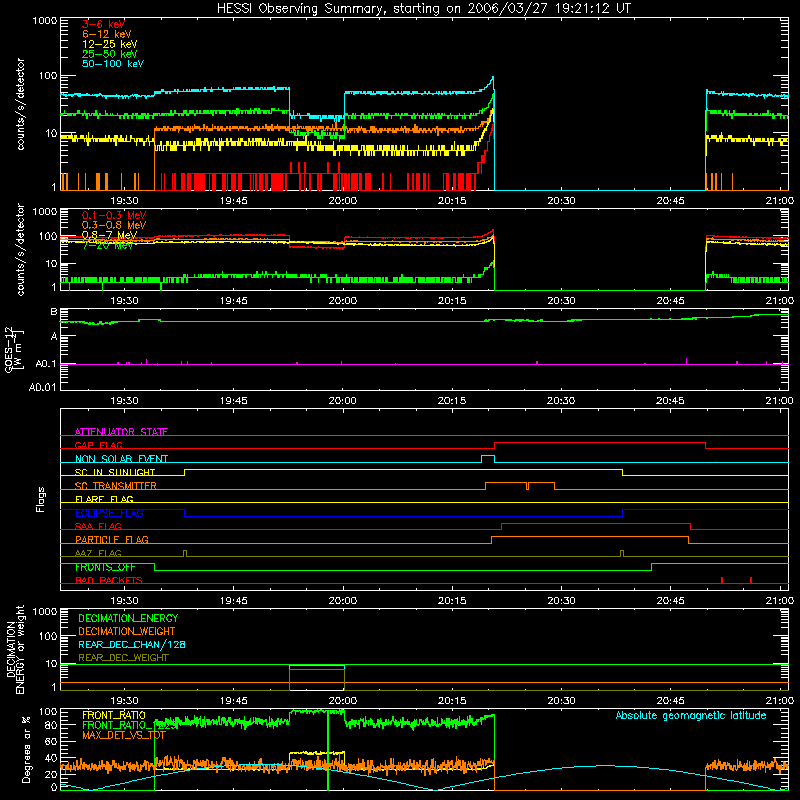Select the SAA_FLAG label
The width and height of the screenshot is (800, 800).
coord(98,526)
